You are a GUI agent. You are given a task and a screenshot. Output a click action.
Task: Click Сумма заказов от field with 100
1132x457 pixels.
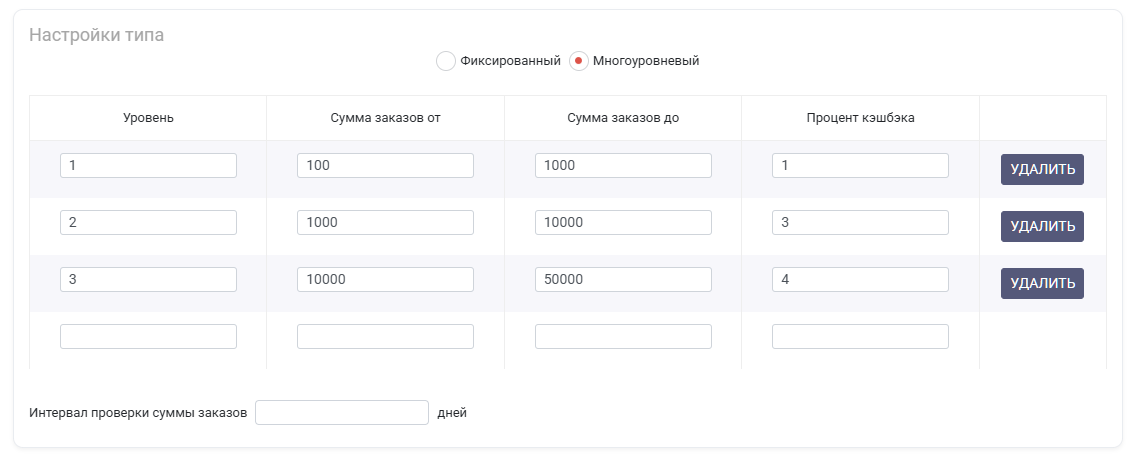pos(386,165)
